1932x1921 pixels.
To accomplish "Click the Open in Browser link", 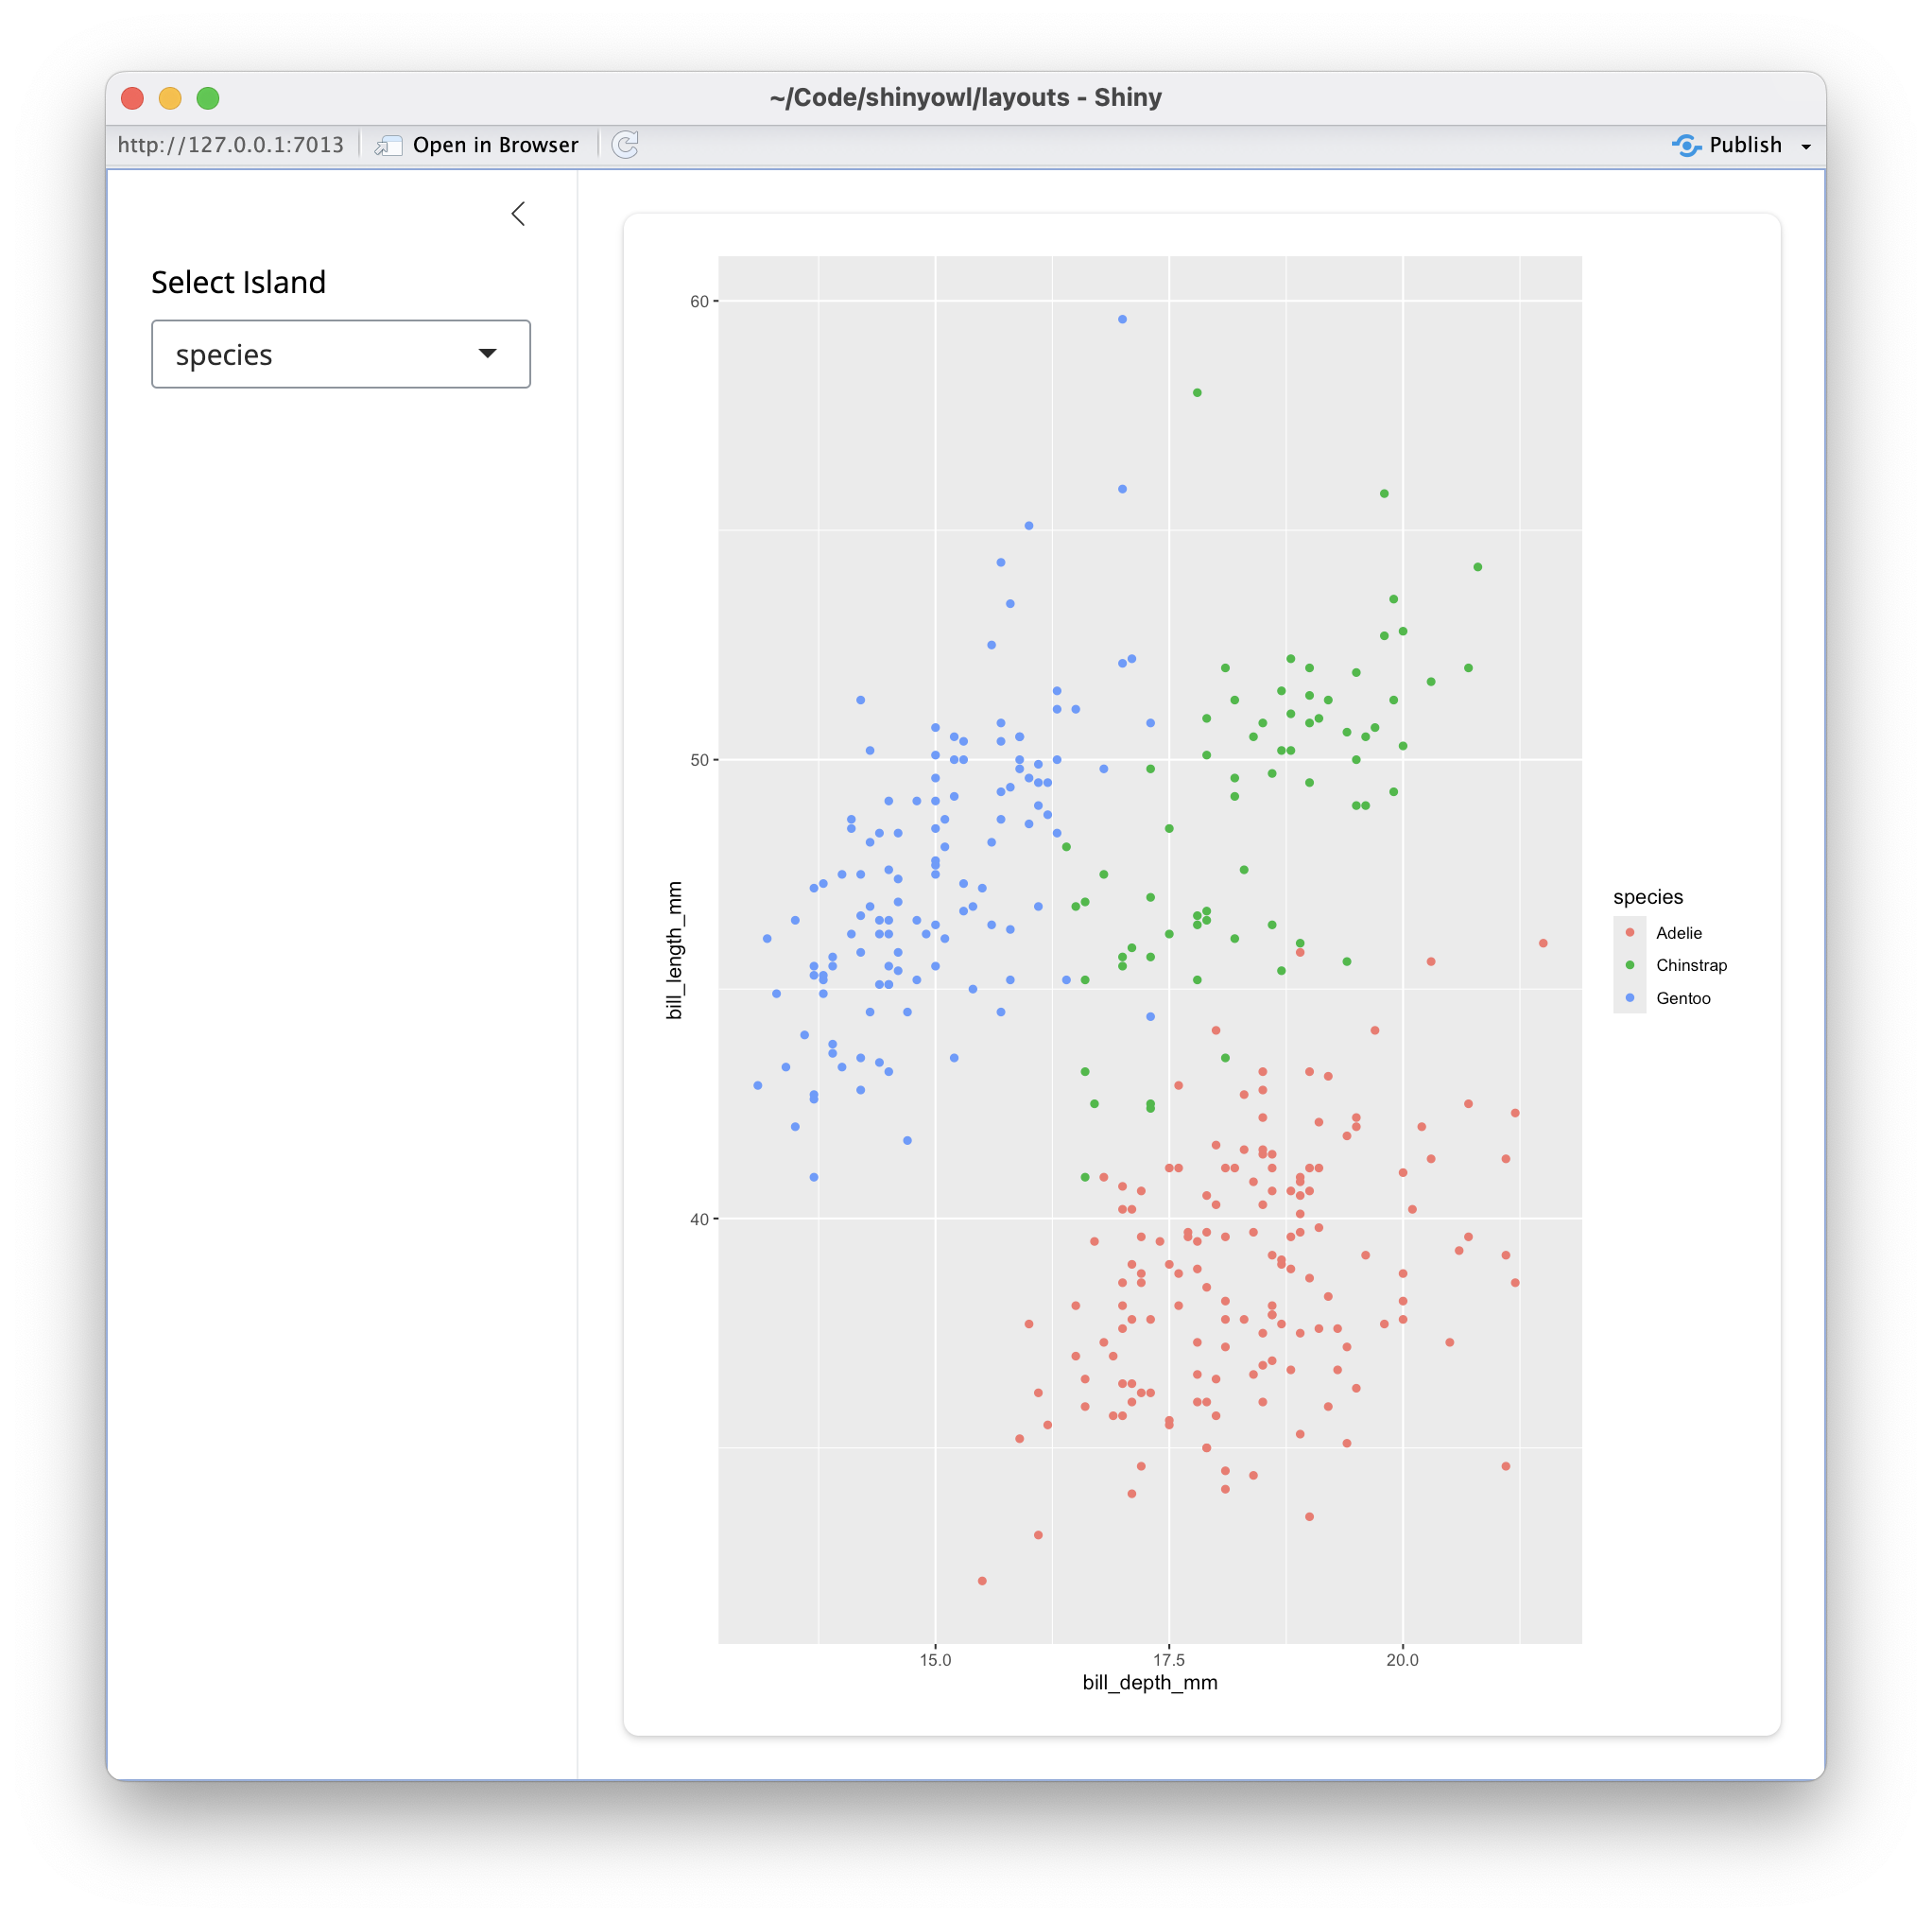I will (x=495, y=145).
